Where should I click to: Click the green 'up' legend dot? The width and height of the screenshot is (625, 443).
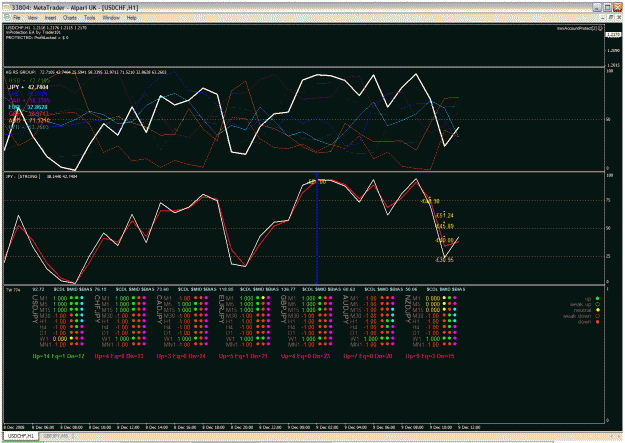(x=597, y=299)
